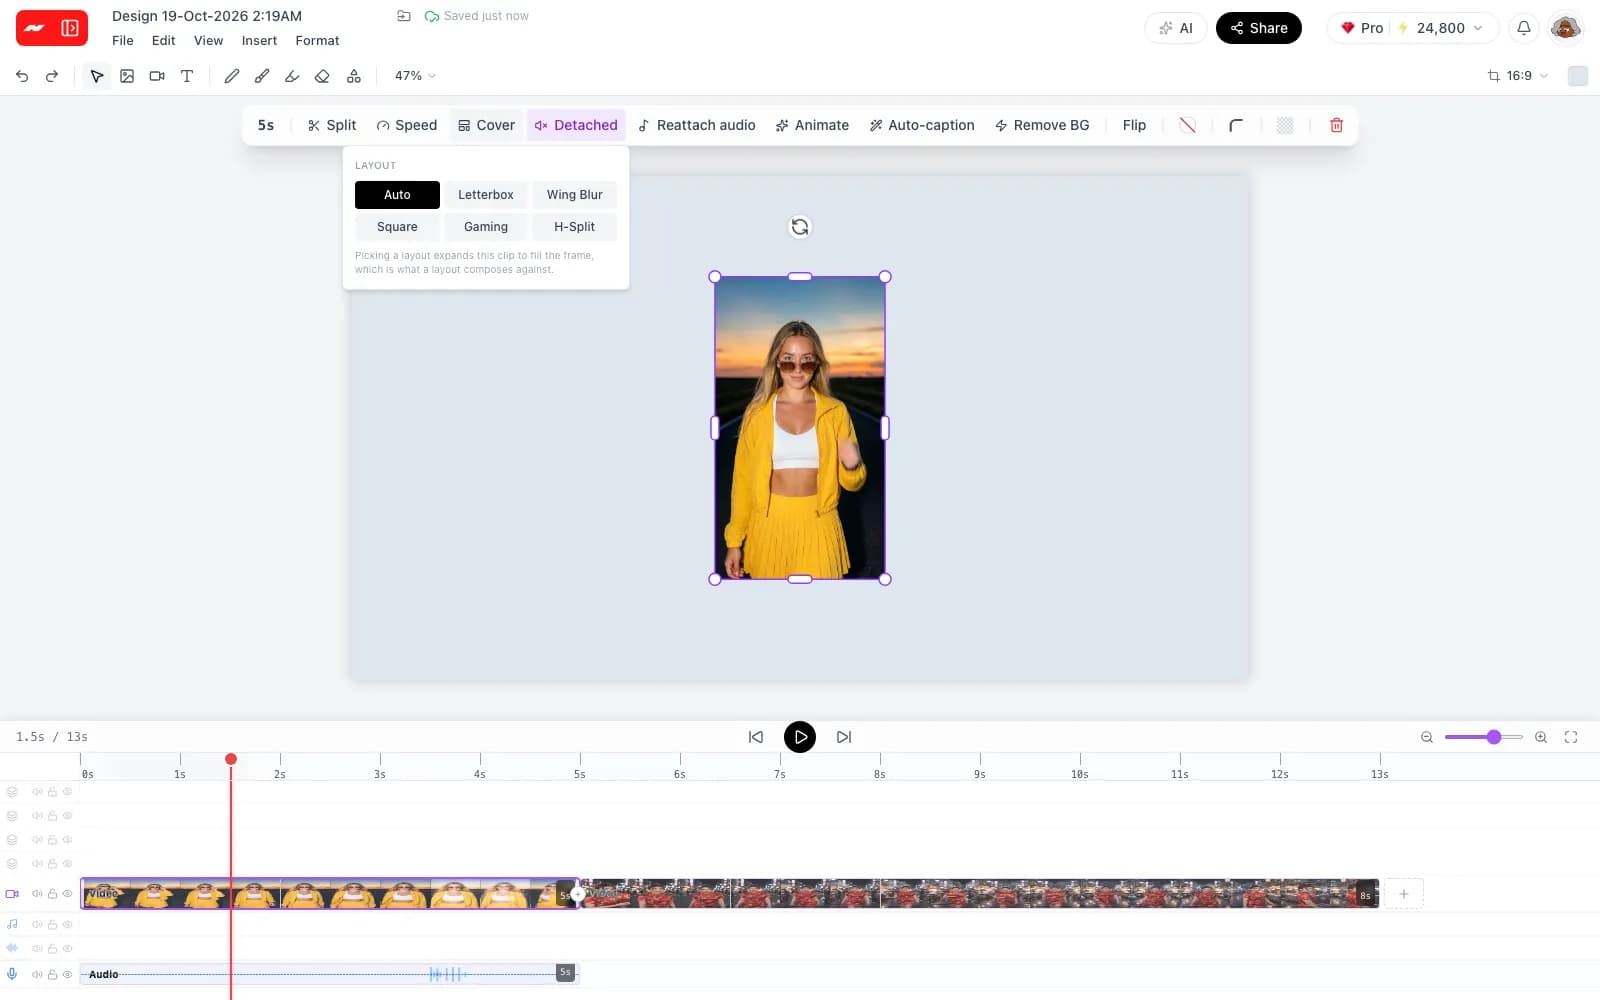
Task: Select the pencil drawing tool
Action: click(232, 76)
